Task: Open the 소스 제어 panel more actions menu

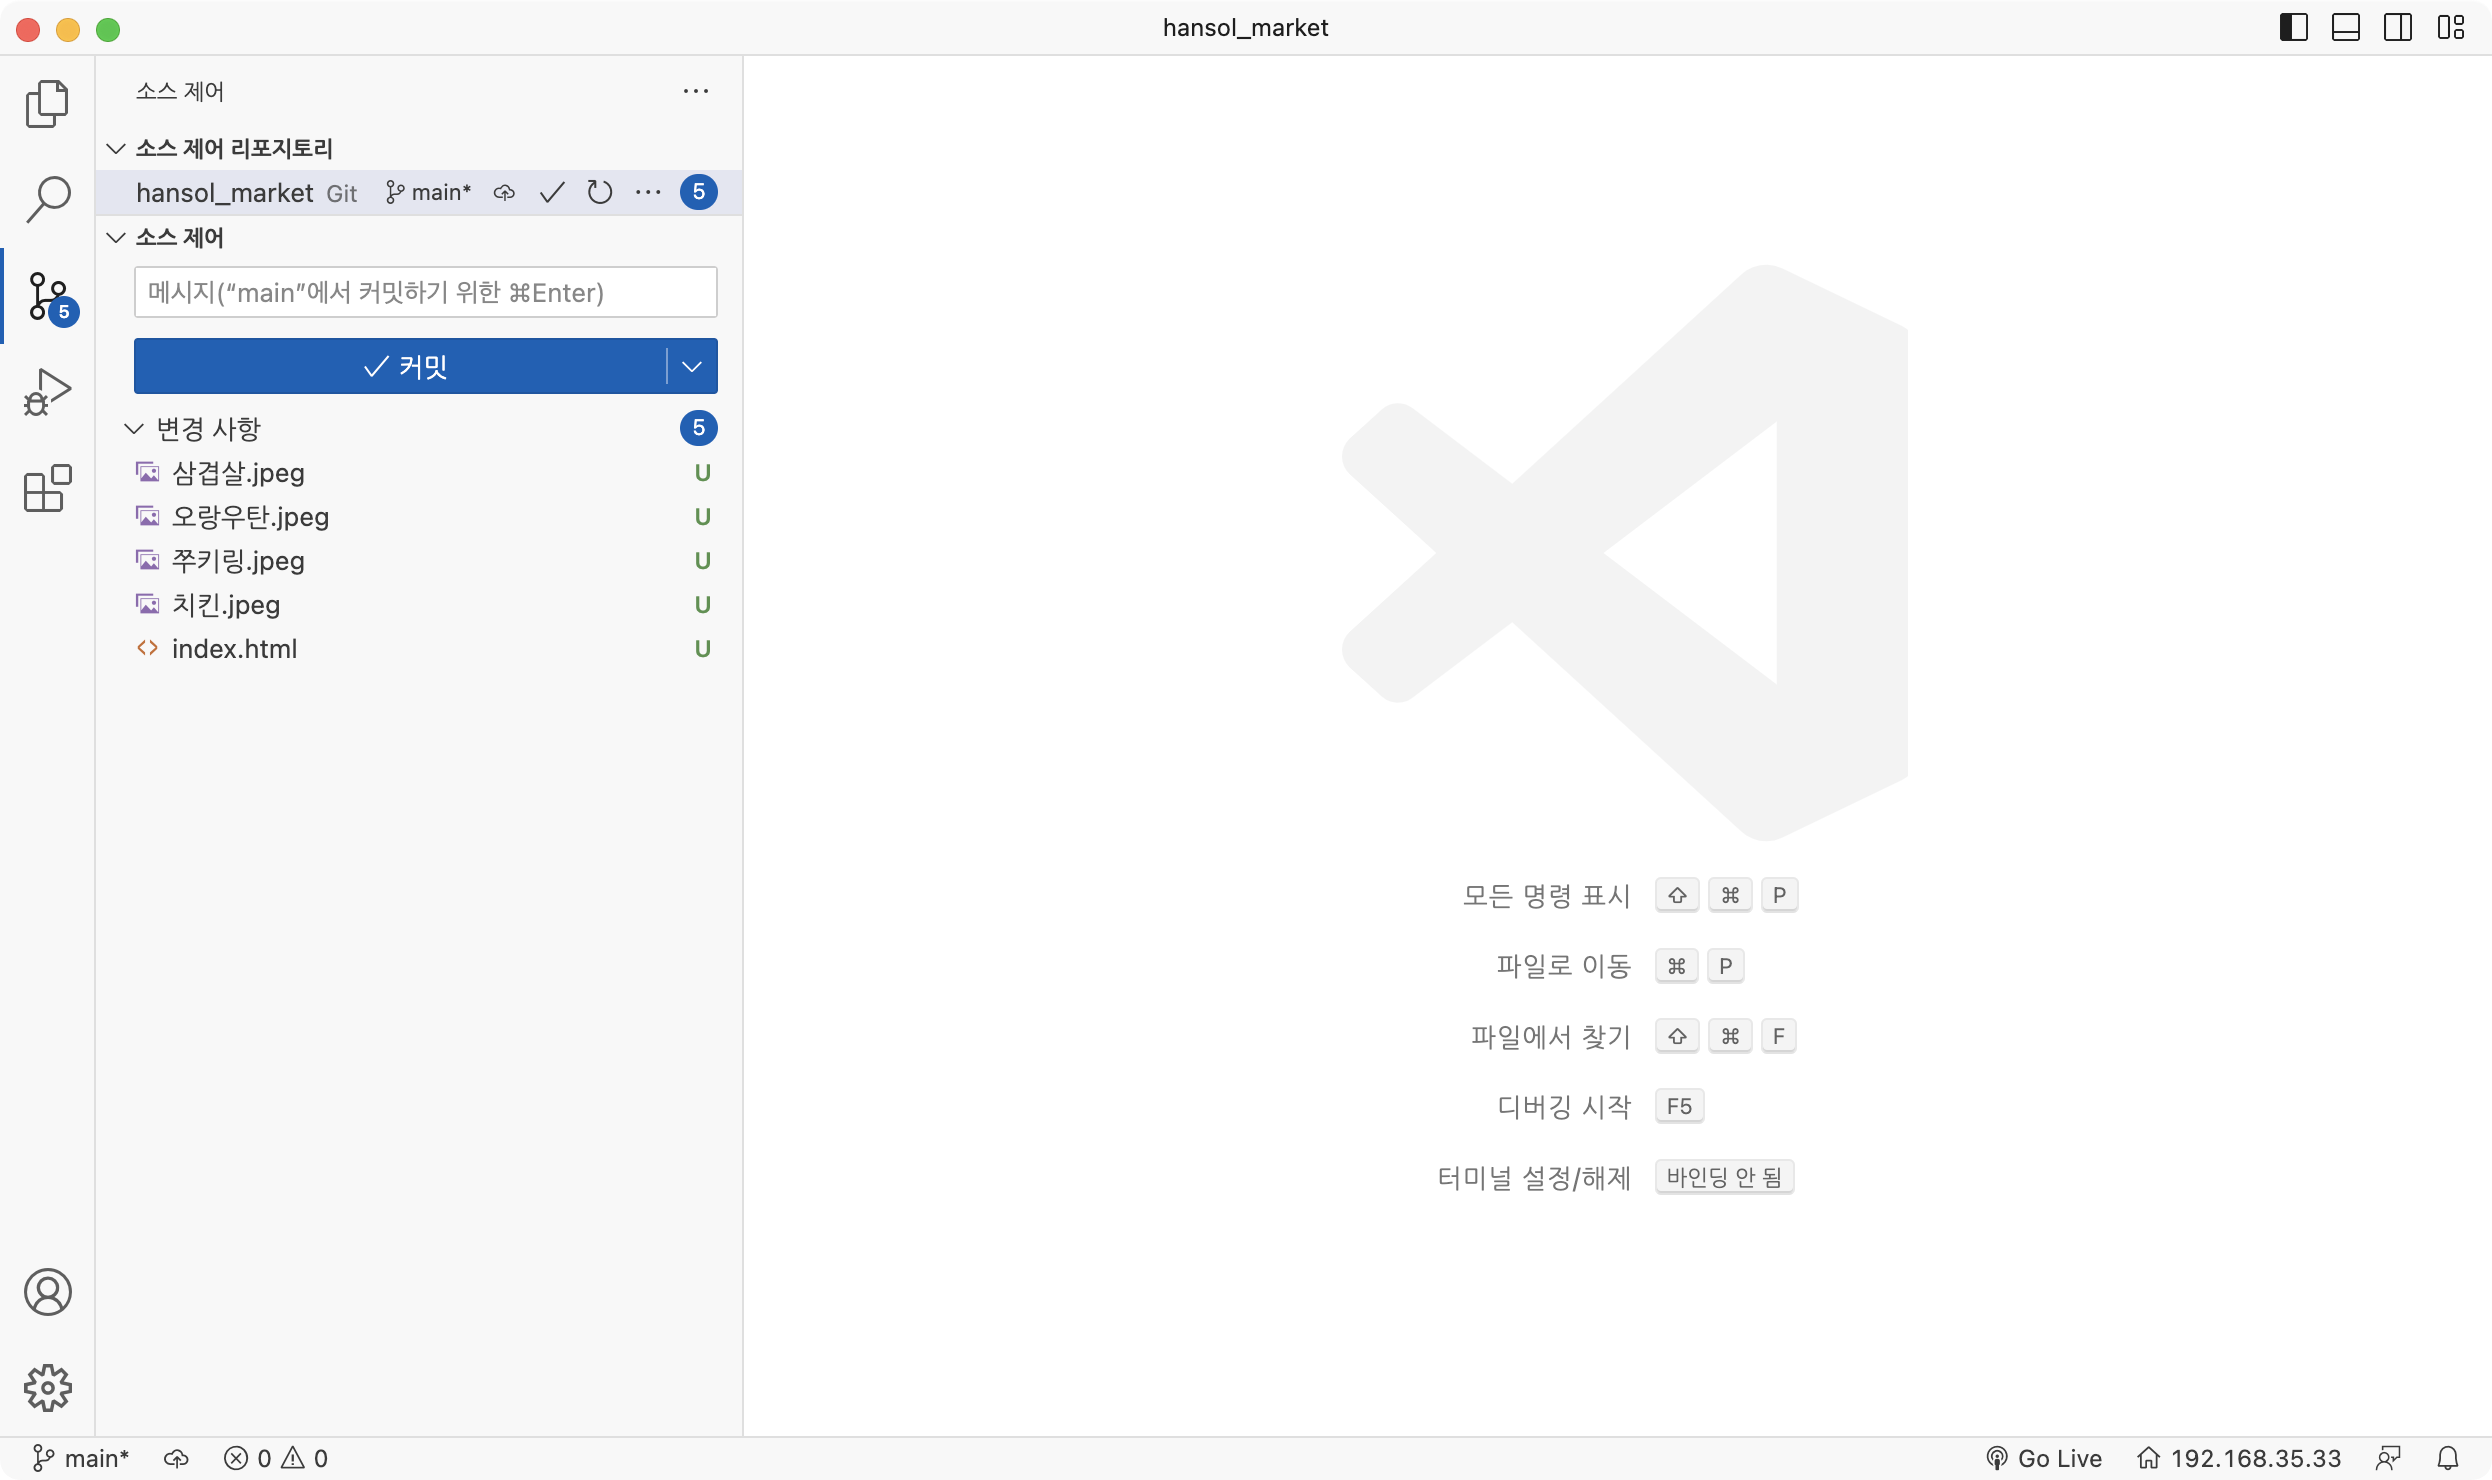Action: [x=696, y=91]
